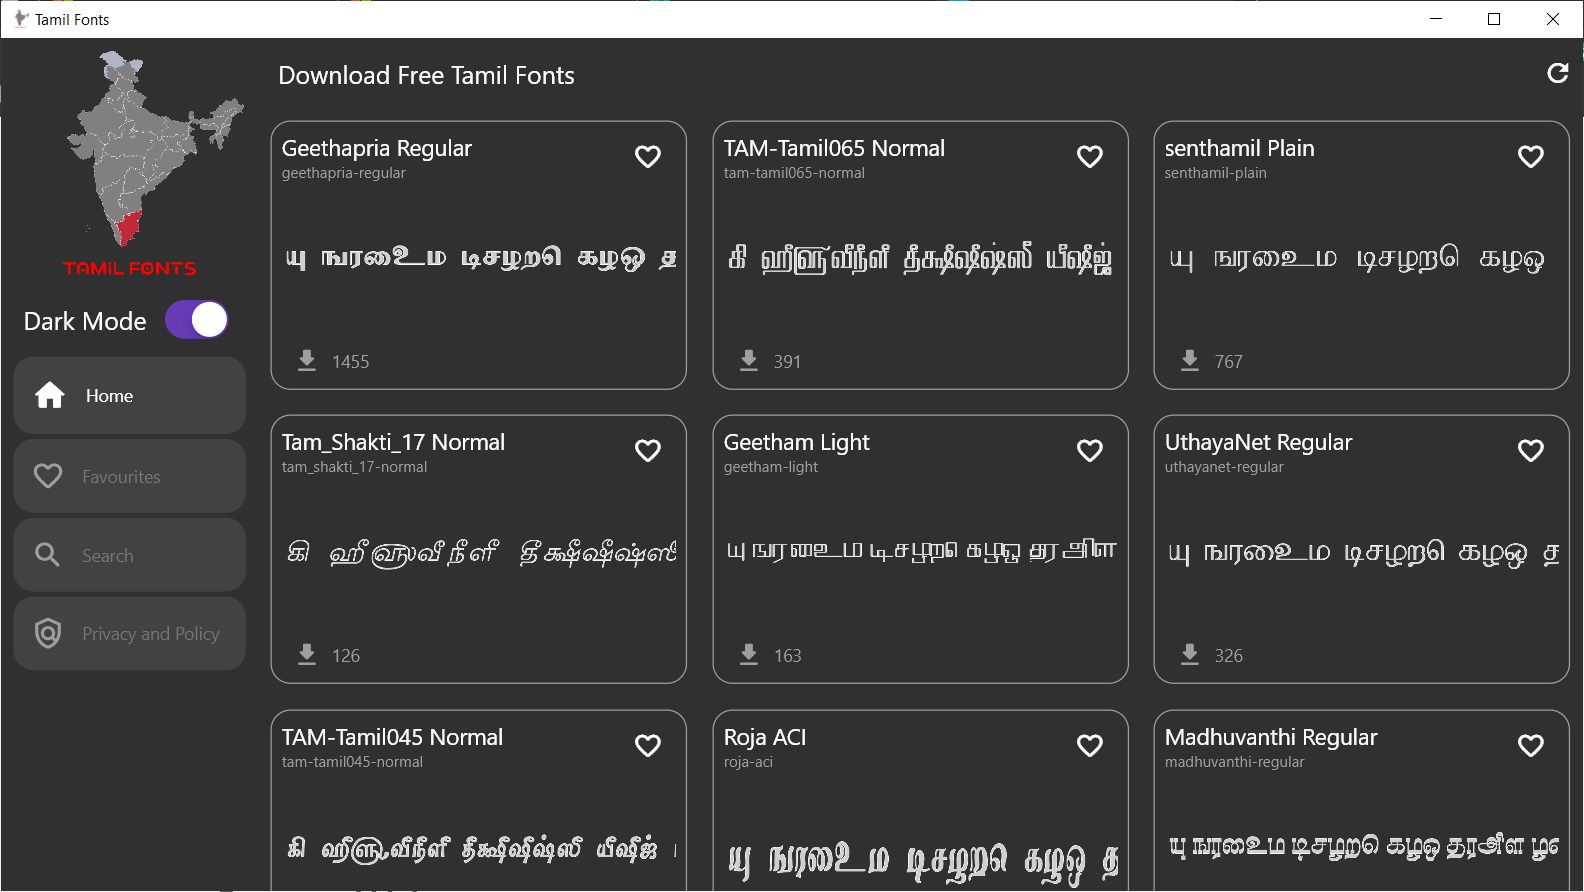Click the geethapria-regular slug text
The image size is (1584, 892).
click(x=344, y=173)
